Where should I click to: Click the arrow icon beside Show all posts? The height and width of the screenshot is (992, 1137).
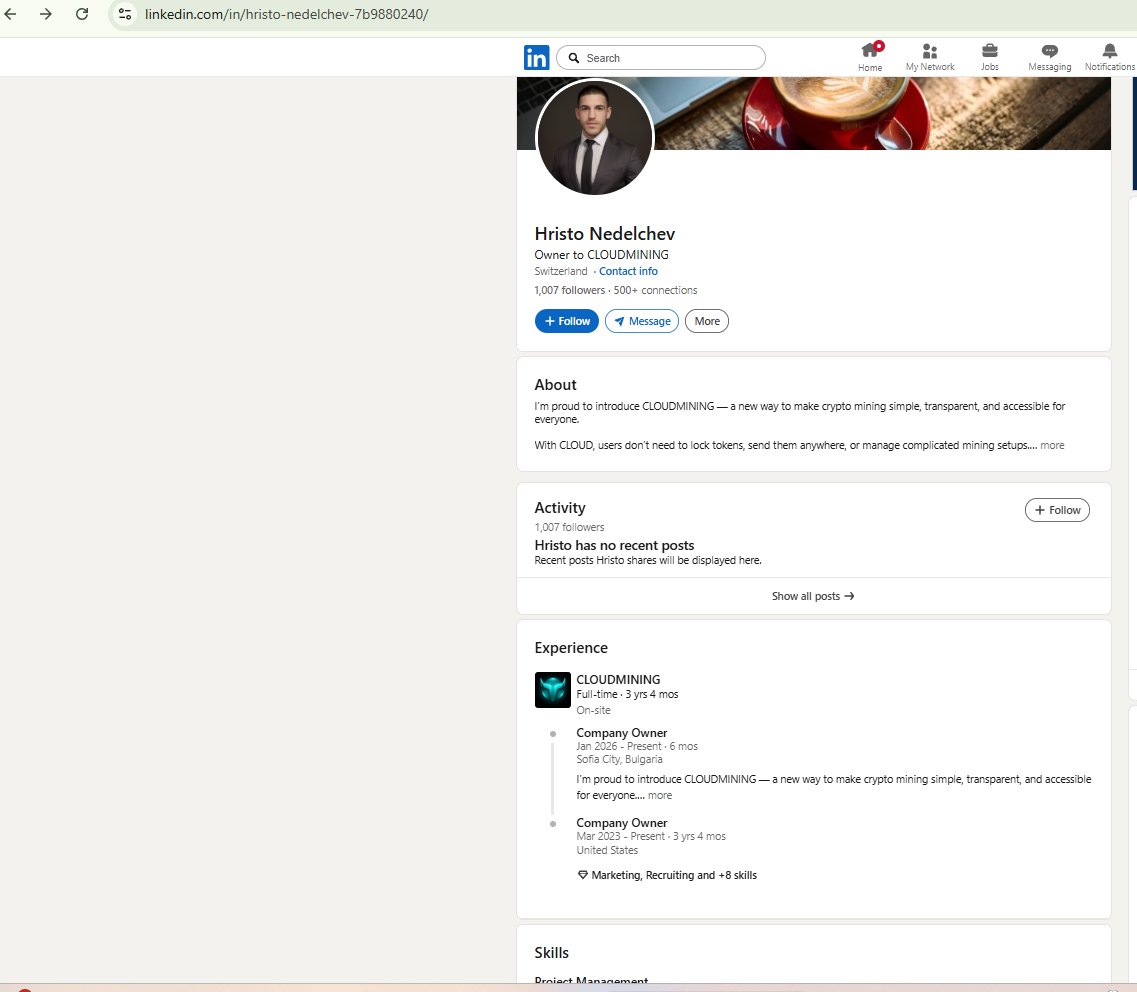pyautogui.click(x=849, y=596)
